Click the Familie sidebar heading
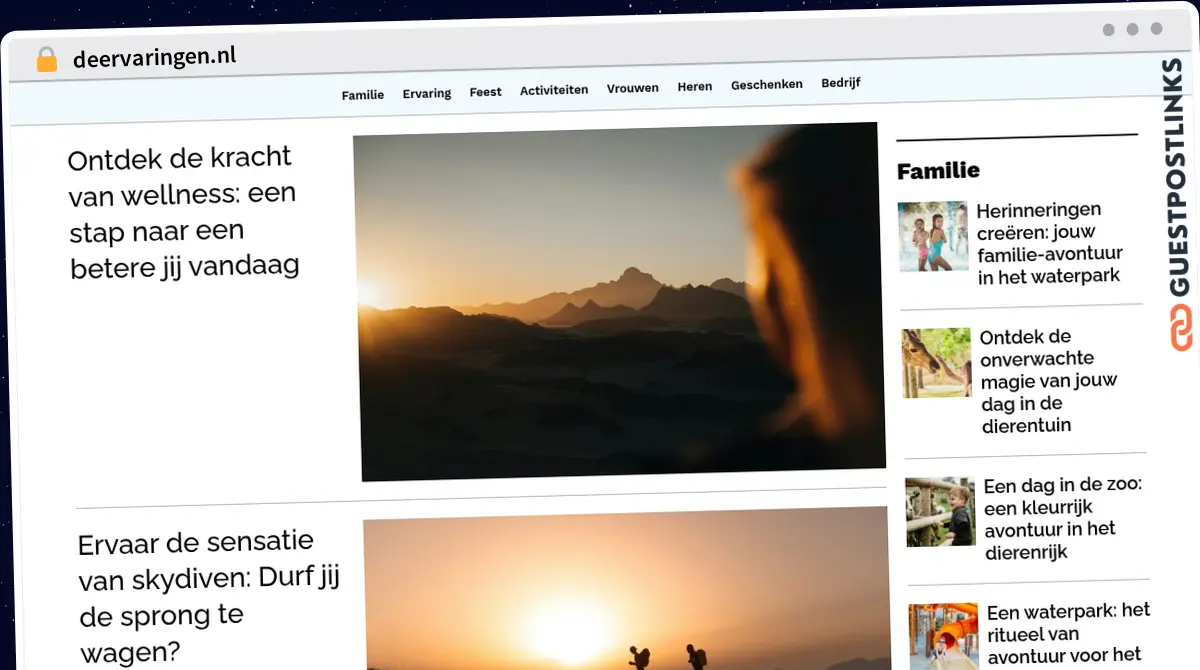The height and width of the screenshot is (670, 1200). click(x=938, y=171)
